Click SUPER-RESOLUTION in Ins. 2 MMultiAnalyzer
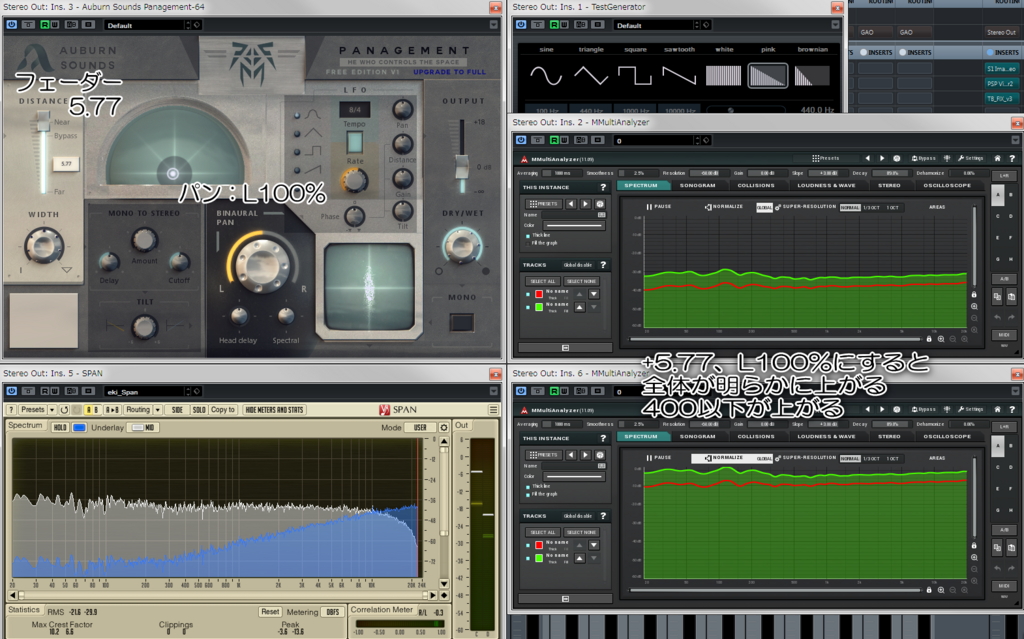 pos(805,206)
